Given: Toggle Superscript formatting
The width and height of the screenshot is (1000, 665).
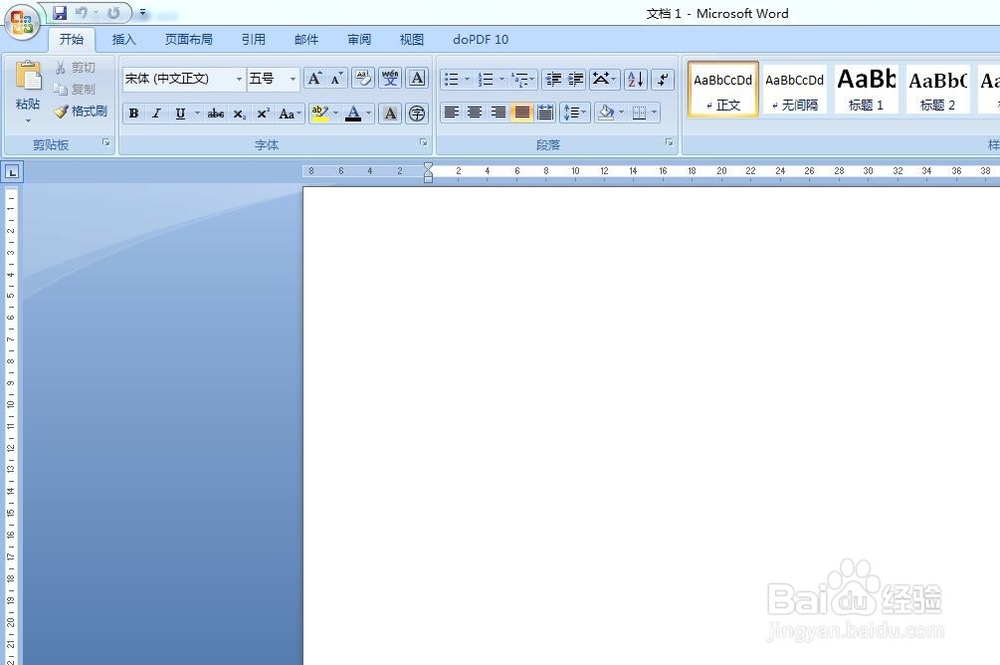Looking at the screenshot, I should 262,113.
